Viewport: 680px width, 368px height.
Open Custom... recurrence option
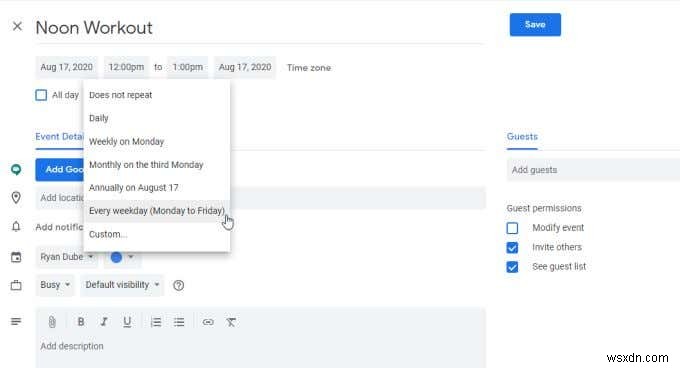click(x=157, y=234)
